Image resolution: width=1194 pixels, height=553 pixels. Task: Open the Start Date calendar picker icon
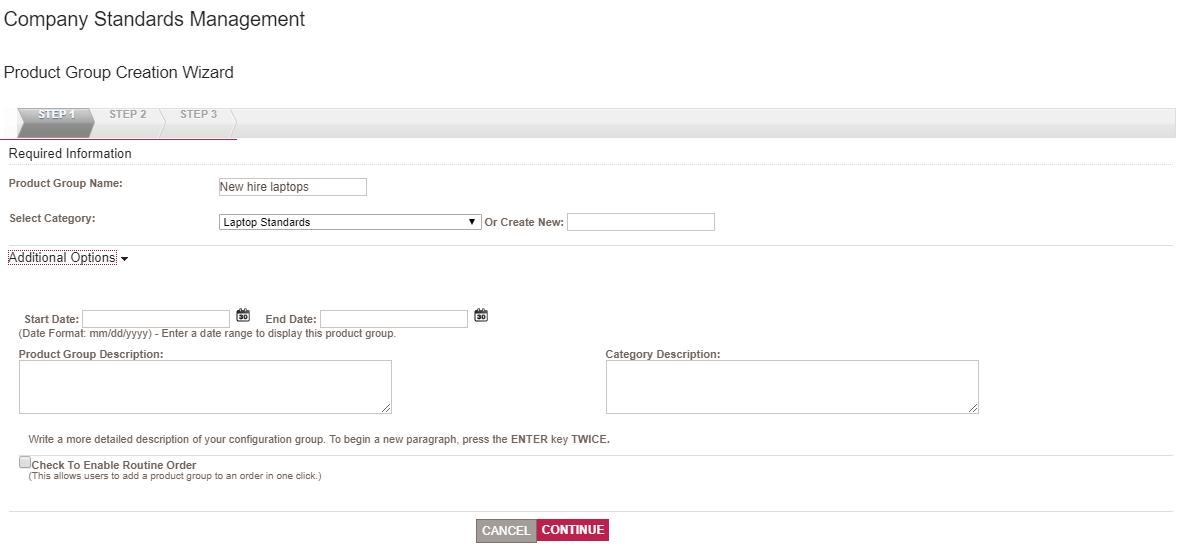coord(242,316)
